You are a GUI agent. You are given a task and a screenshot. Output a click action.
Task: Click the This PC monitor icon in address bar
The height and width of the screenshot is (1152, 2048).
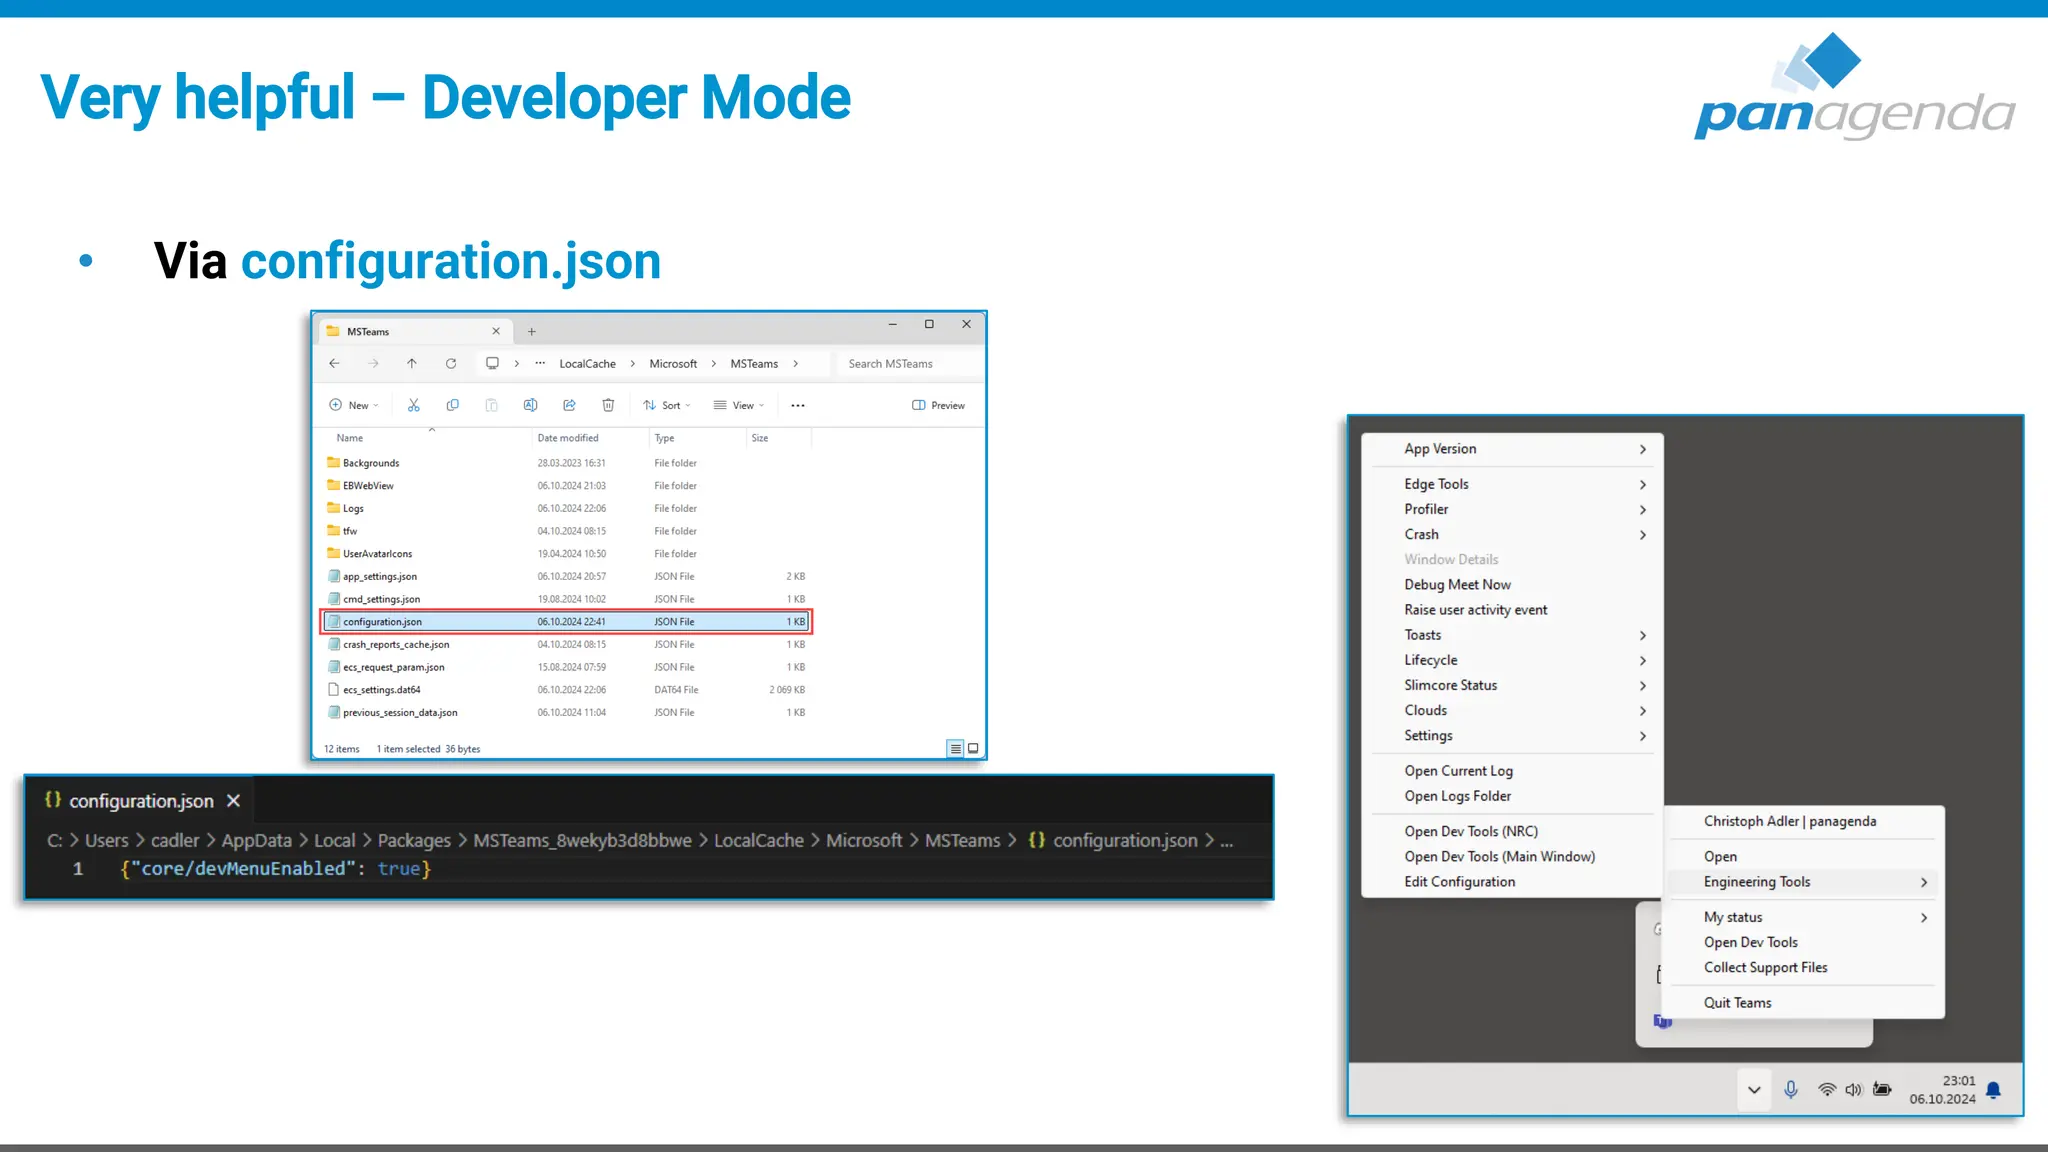[x=492, y=363]
